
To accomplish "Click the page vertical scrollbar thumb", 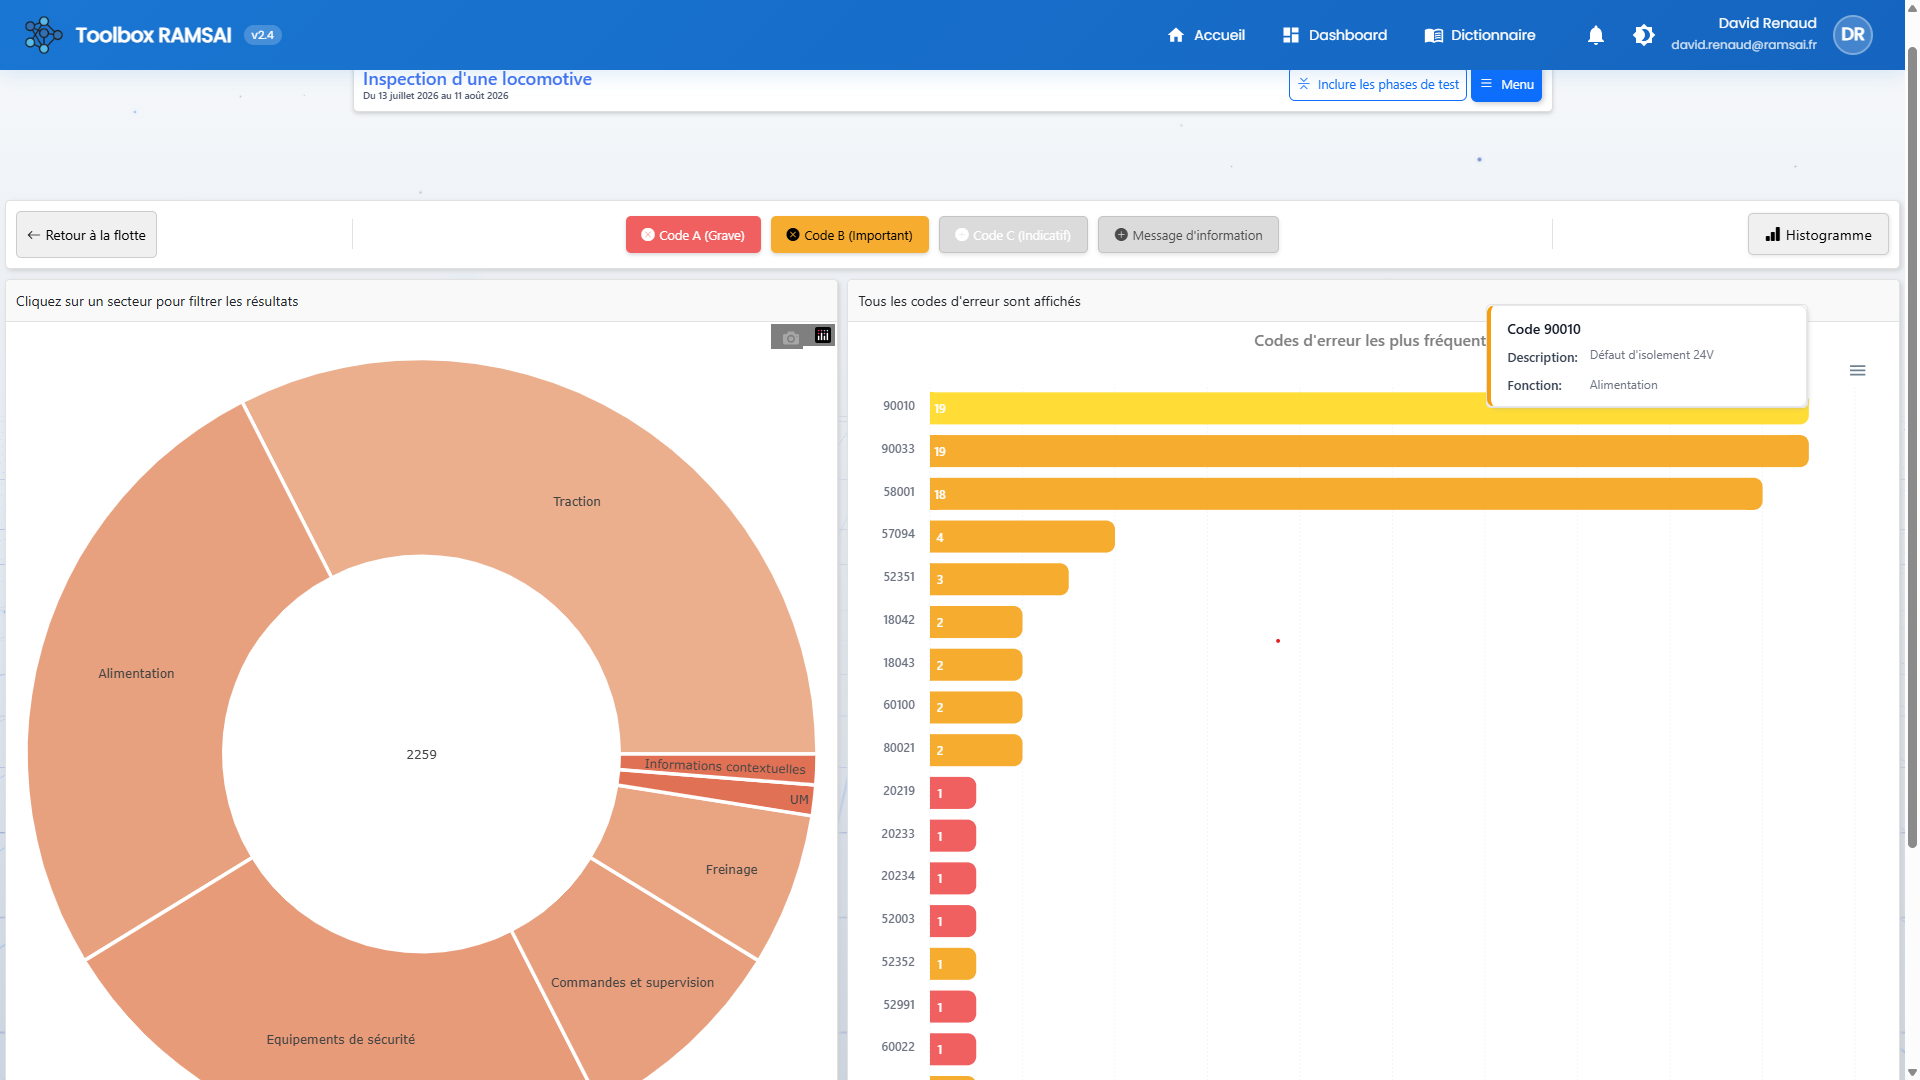I will 1912,448.
